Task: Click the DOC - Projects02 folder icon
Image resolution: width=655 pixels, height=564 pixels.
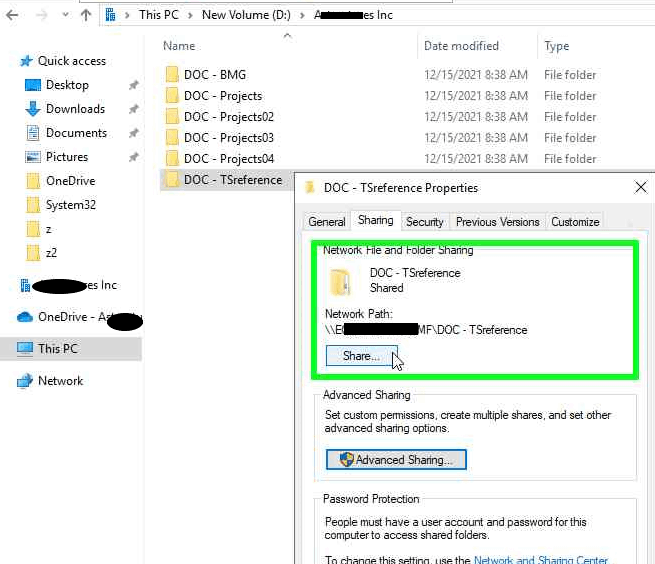Action: [172, 117]
